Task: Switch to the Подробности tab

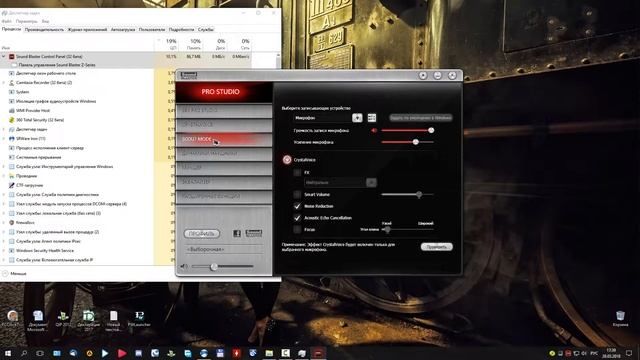Action: [x=181, y=30]
